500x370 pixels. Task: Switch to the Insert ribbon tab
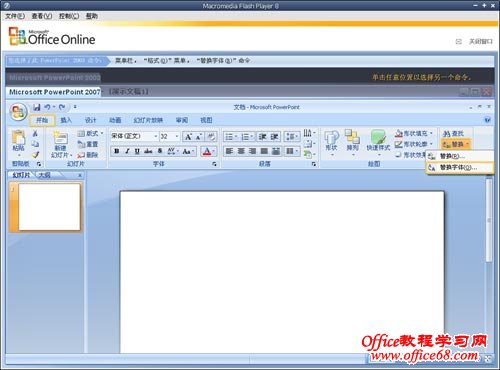click(x=66, y=120)
